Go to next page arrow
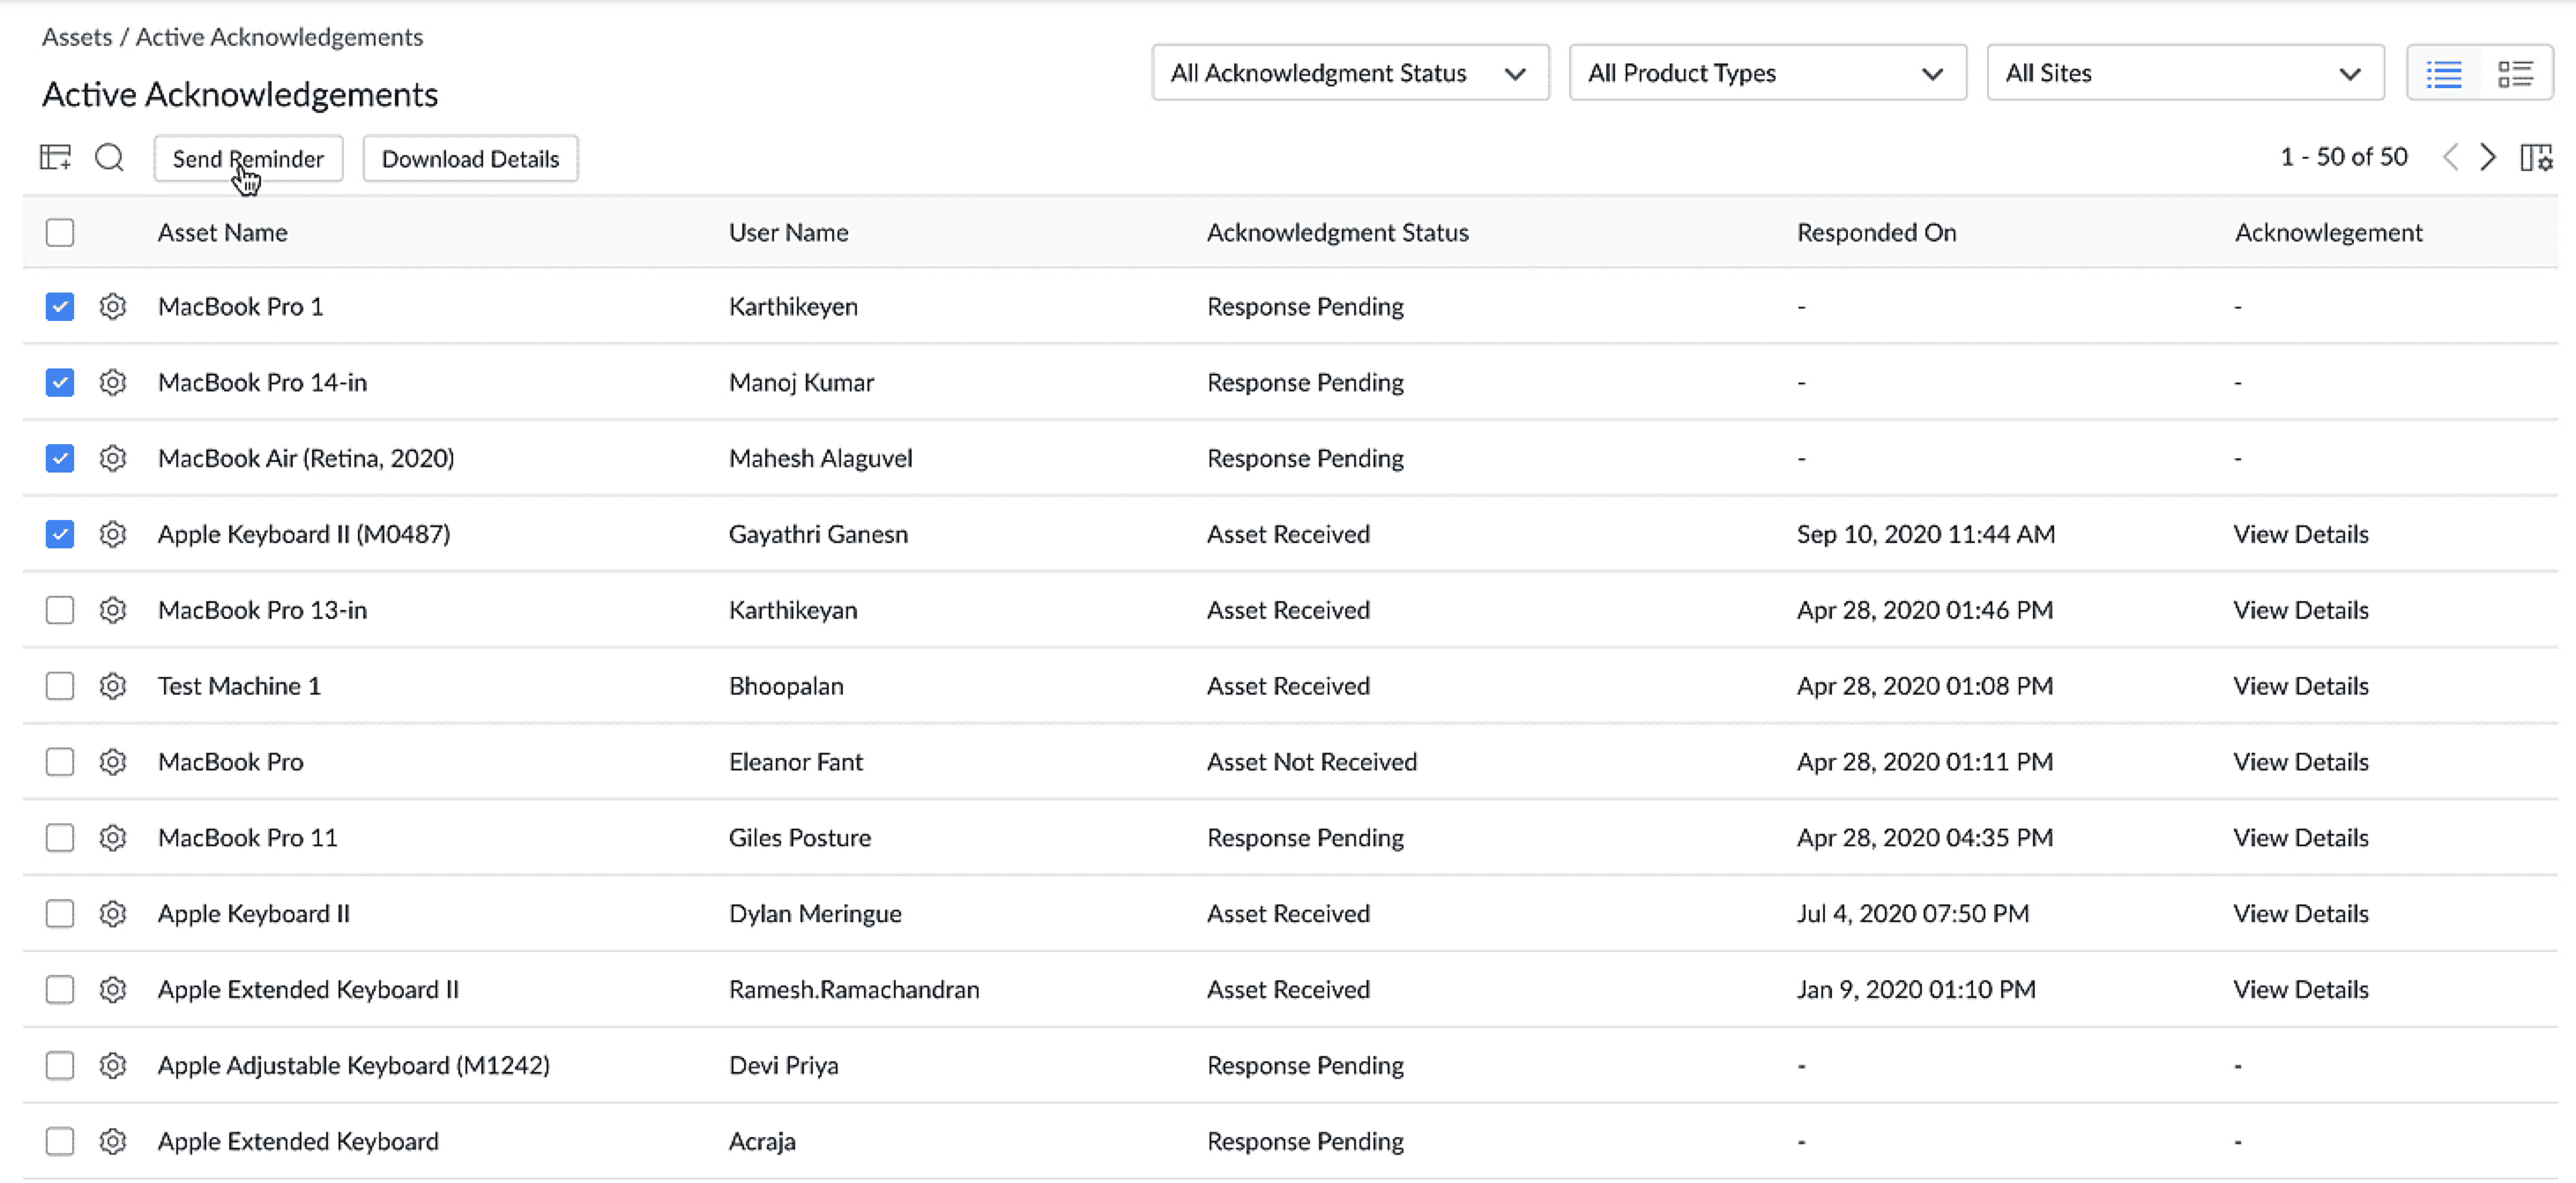Viewport: 2576px width, 1183px height. click(2488, 157)
